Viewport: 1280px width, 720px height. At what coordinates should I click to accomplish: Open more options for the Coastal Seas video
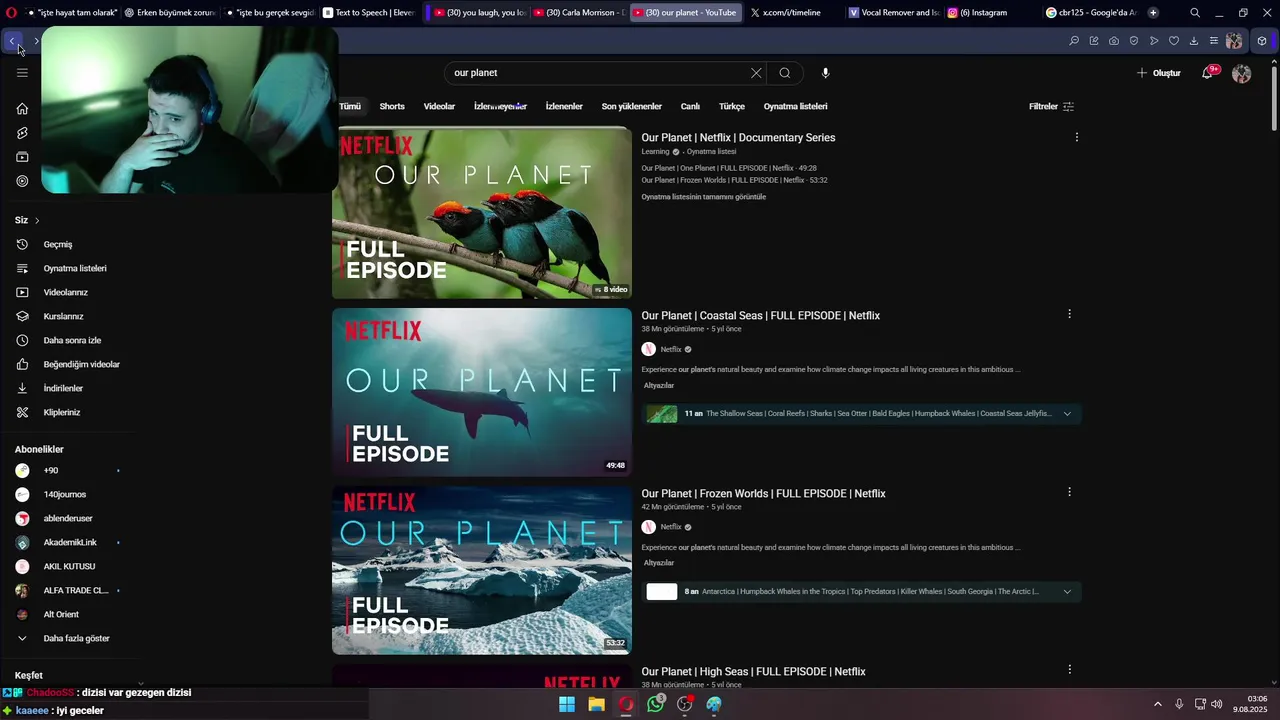point(1069,314)
